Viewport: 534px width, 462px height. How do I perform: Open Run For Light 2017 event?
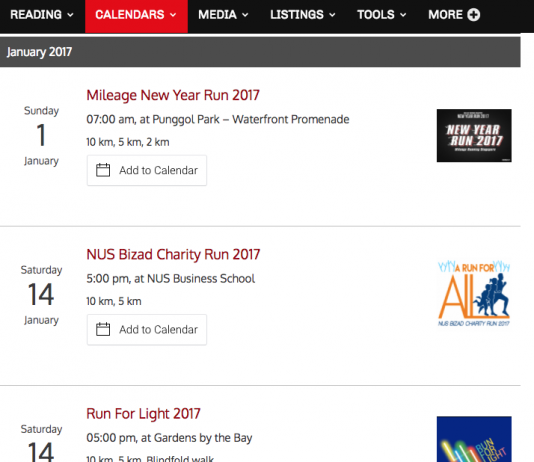pyautogui.click(x=143, y=414)
